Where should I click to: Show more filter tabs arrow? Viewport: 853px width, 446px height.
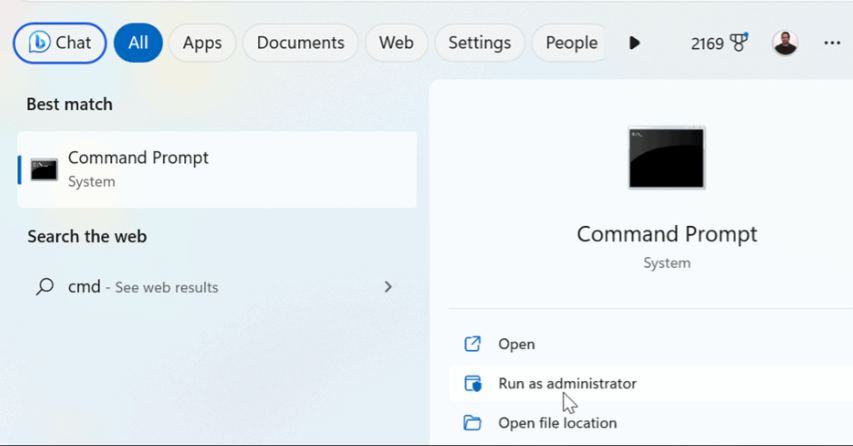coord(634,43)
